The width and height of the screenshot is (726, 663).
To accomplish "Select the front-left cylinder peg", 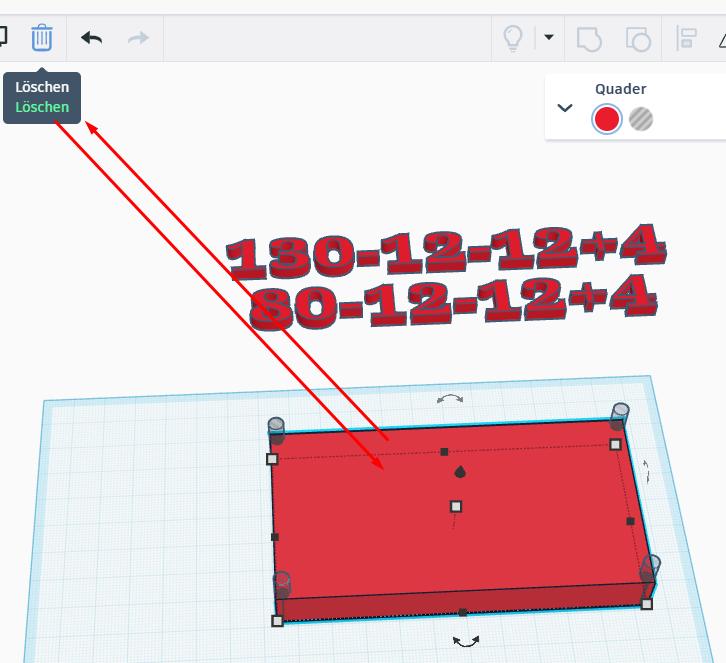I will pyautogui.click(x=282, y=585).
